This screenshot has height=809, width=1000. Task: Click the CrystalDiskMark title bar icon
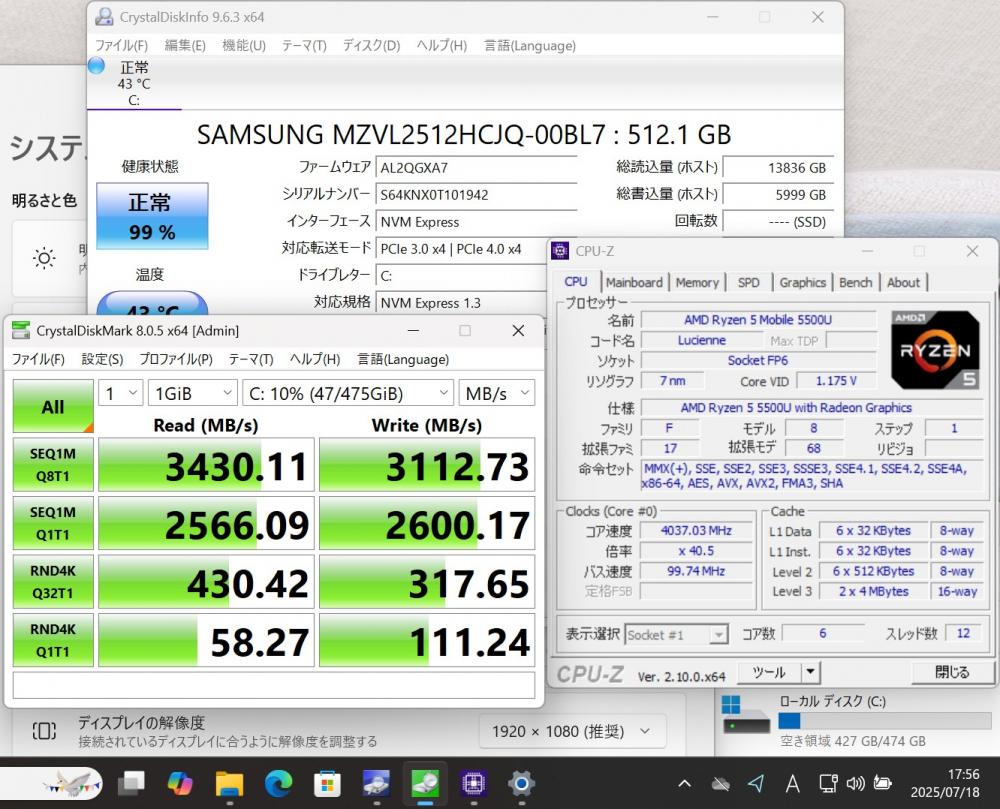tap(21, 330)
